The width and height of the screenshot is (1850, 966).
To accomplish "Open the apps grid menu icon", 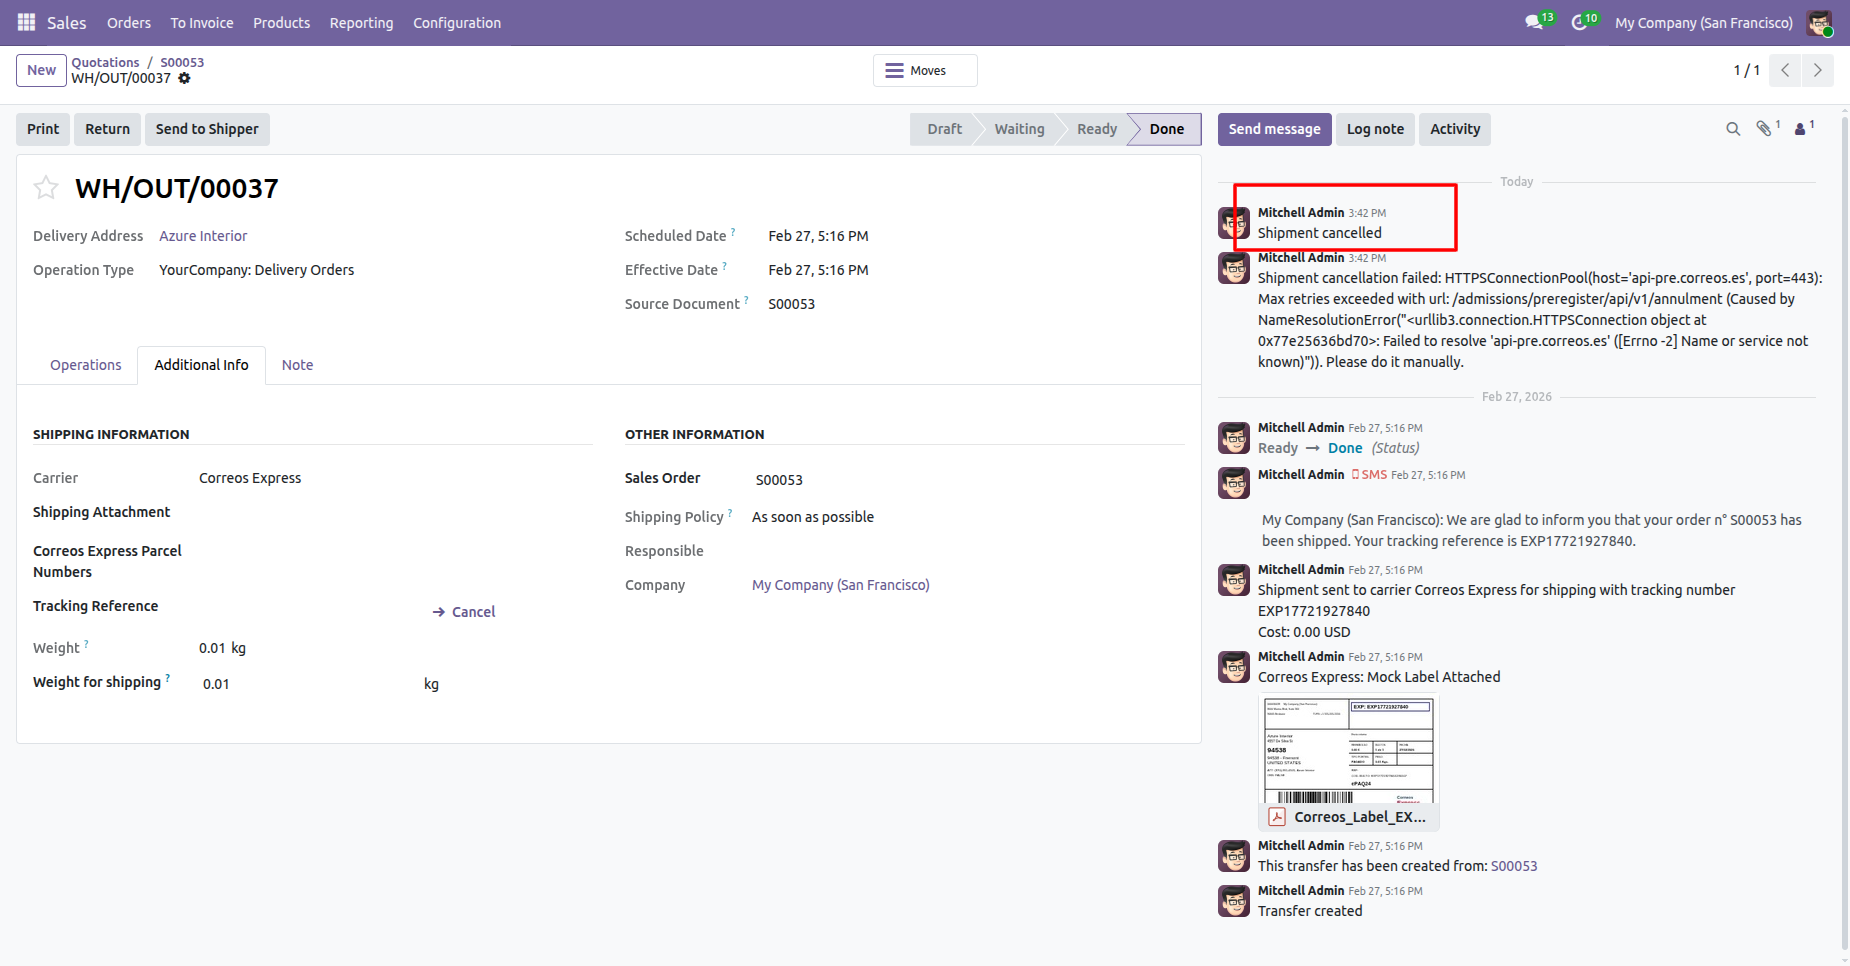I will point(26,22).
